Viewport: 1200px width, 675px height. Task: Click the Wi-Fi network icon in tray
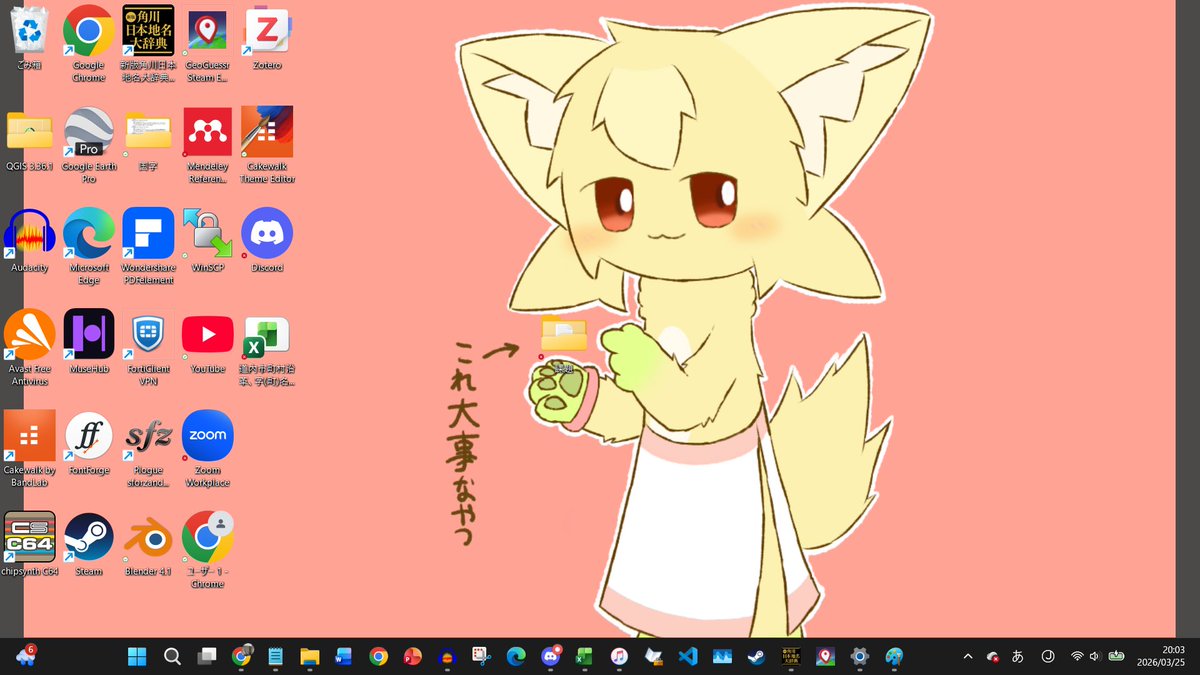(1077, 657)
